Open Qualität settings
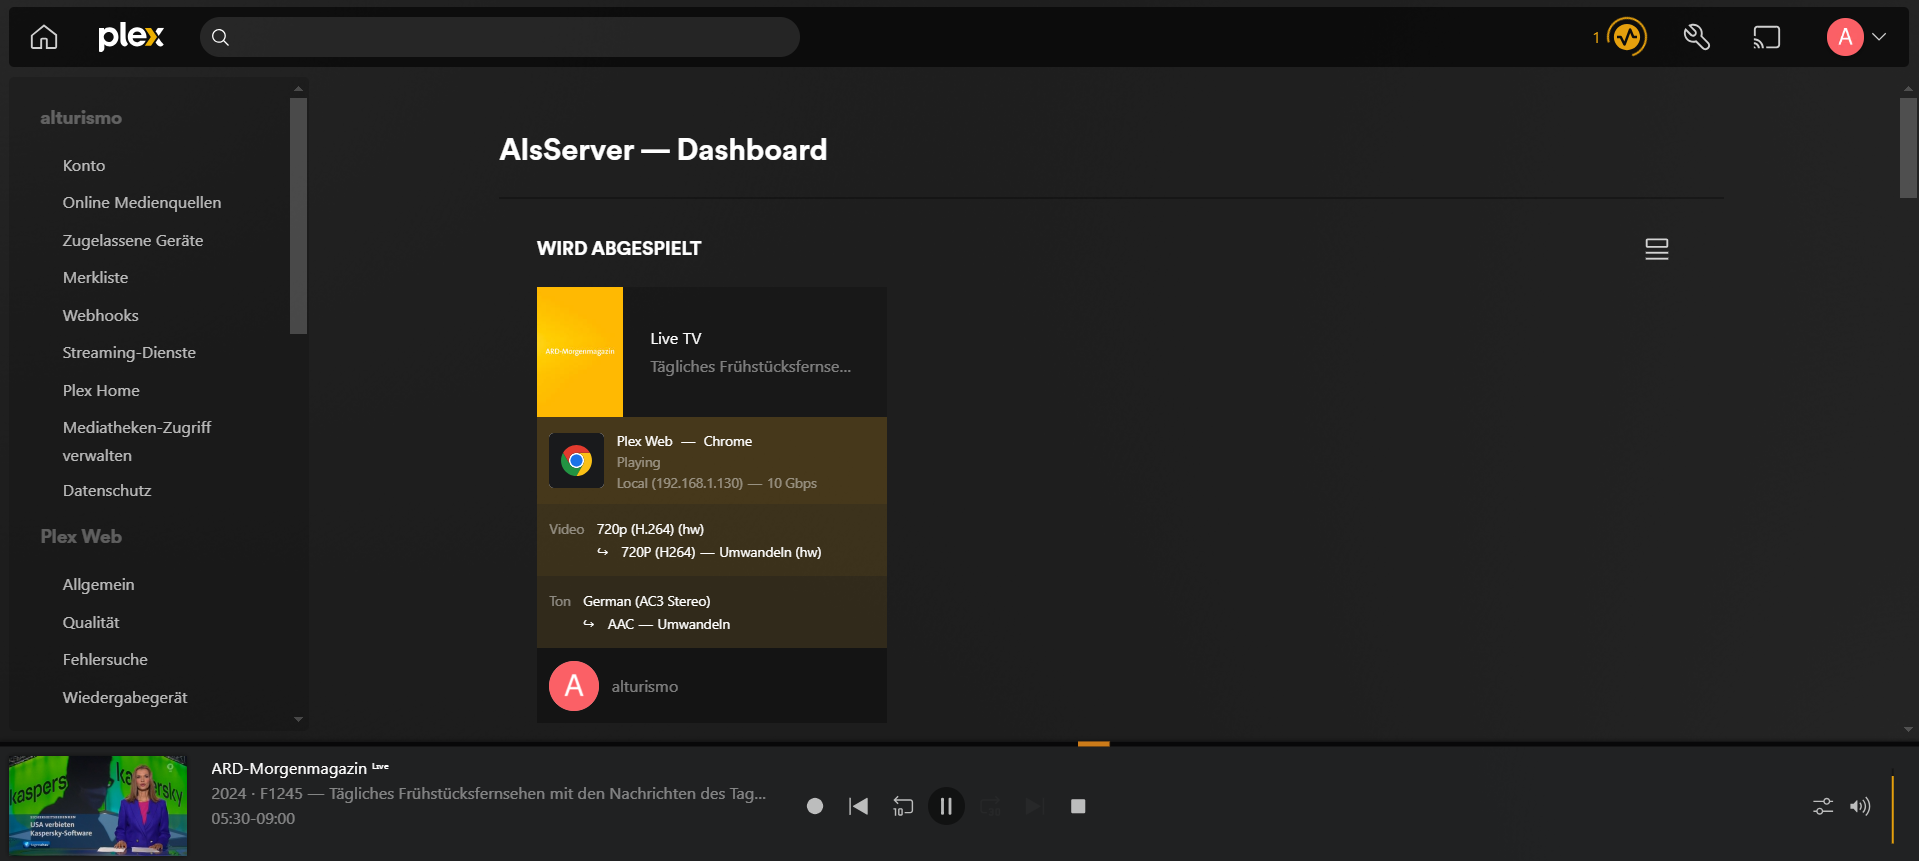 pos(91,622)
